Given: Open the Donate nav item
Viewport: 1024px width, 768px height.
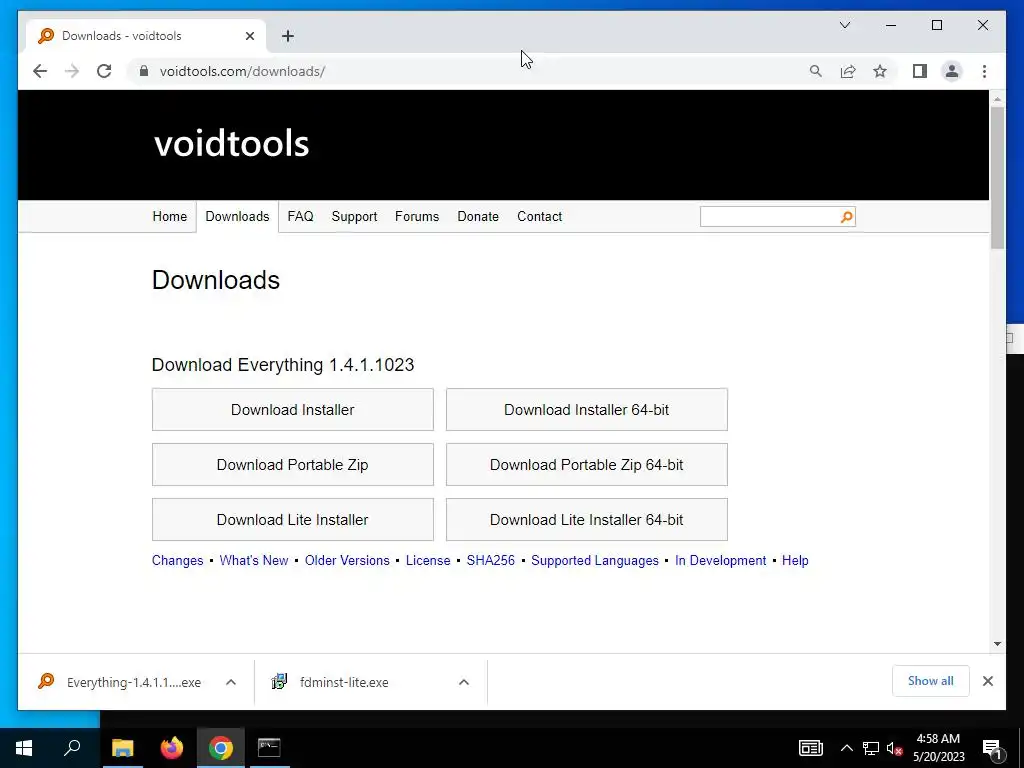Looking at the screenshot, I should [478, 216].
